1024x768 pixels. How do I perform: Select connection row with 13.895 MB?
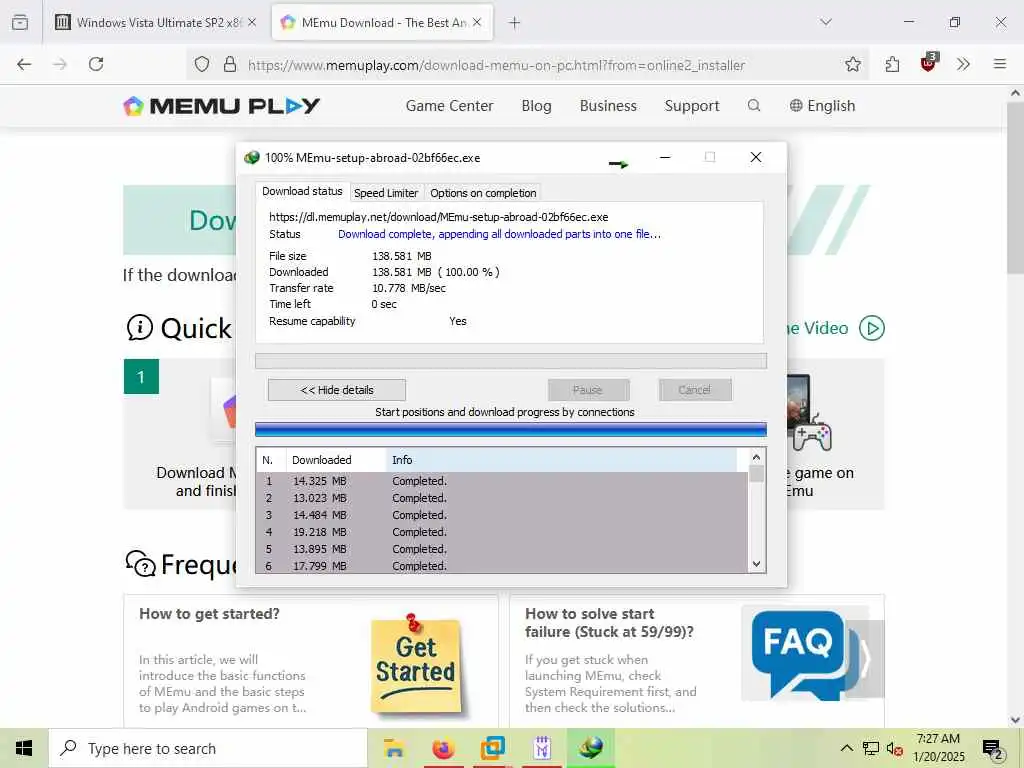point(502,549)
